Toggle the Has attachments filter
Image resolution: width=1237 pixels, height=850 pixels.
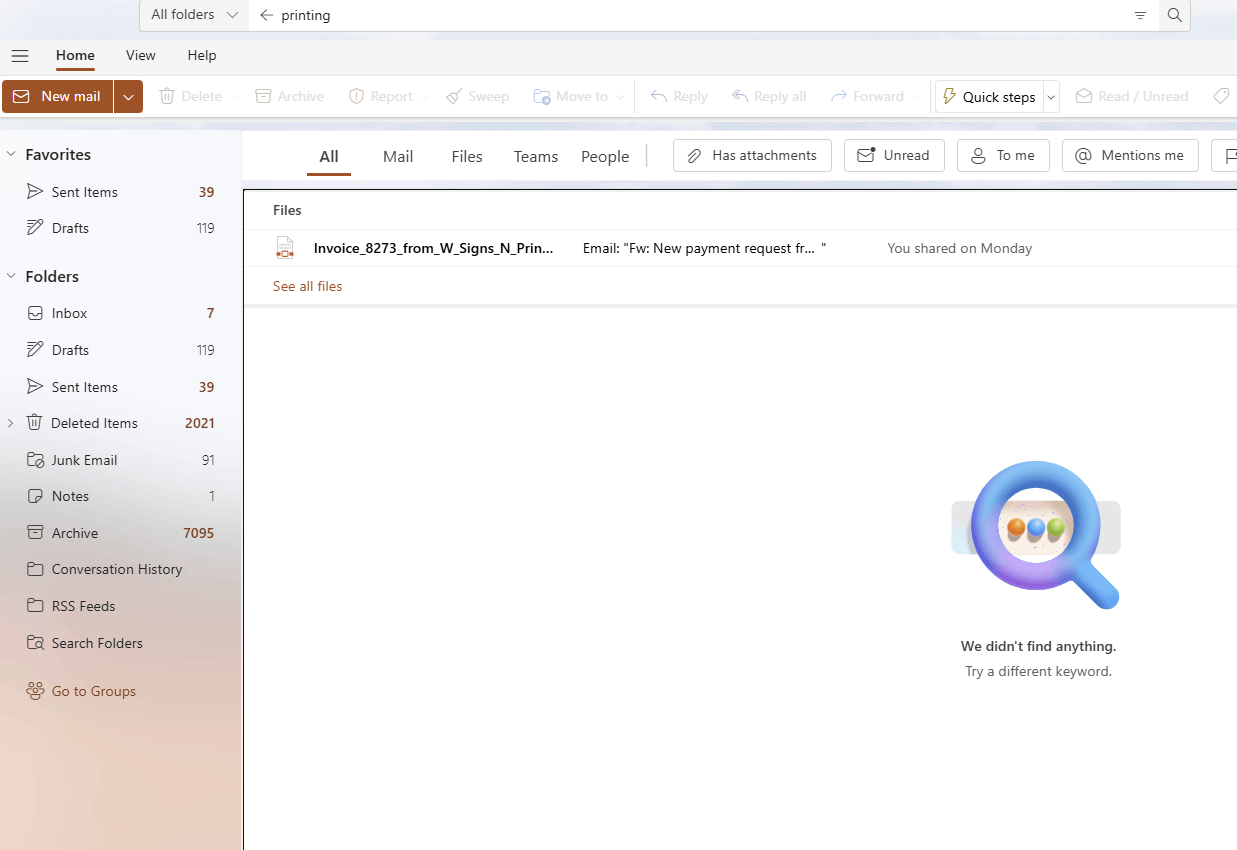click(x=752, y=155)
